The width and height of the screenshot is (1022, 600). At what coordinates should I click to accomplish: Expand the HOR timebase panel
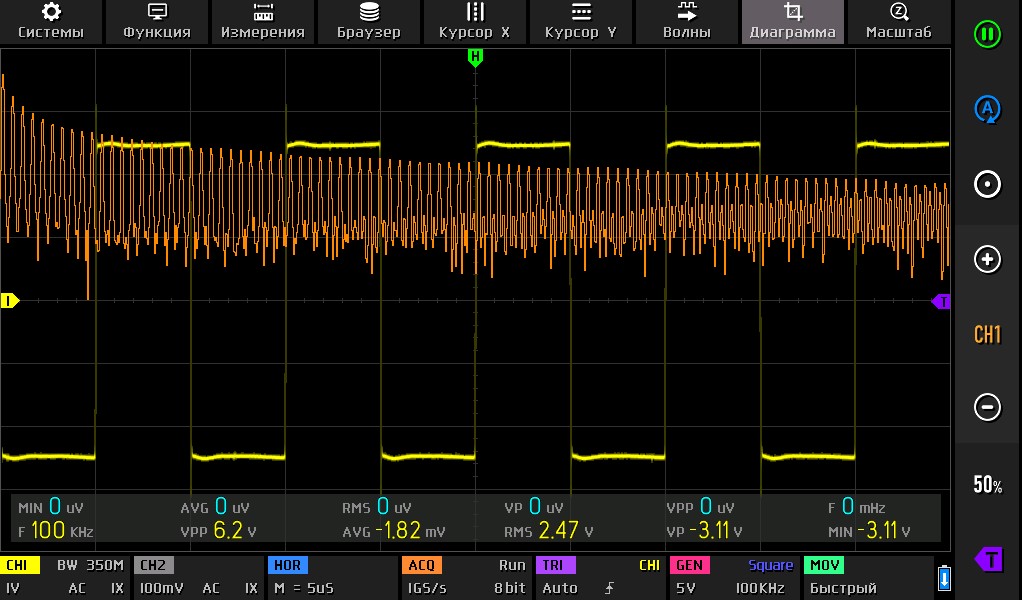click(x=331, y=577)
